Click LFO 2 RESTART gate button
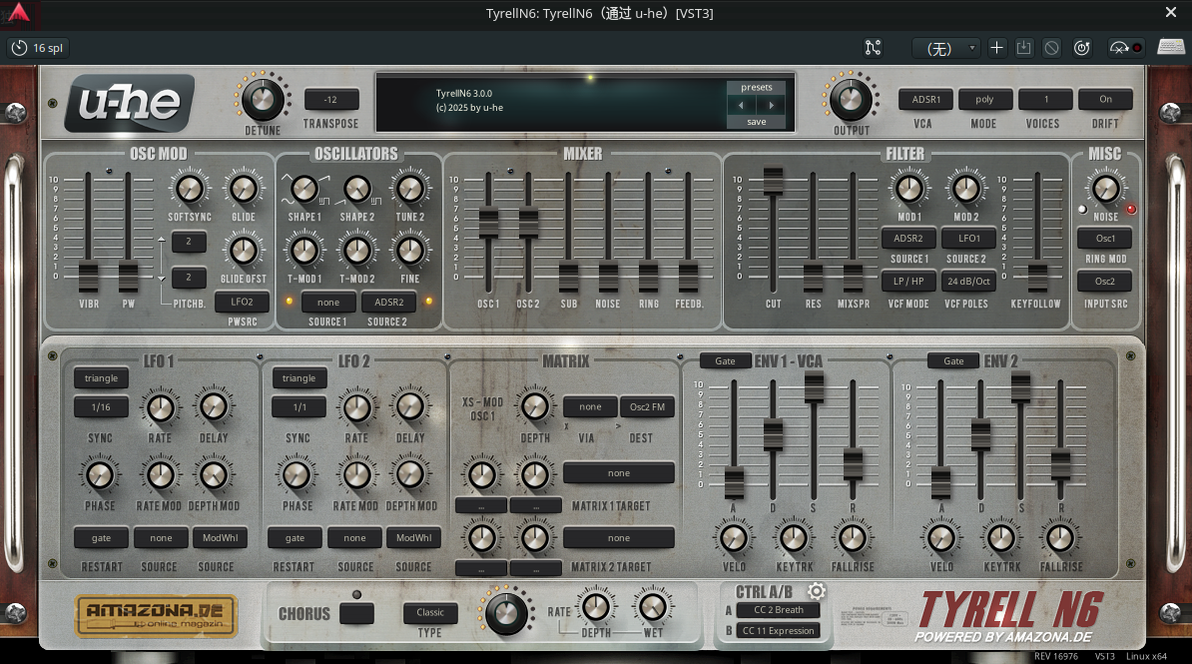1192x664 pixels. tap(295, 538)
